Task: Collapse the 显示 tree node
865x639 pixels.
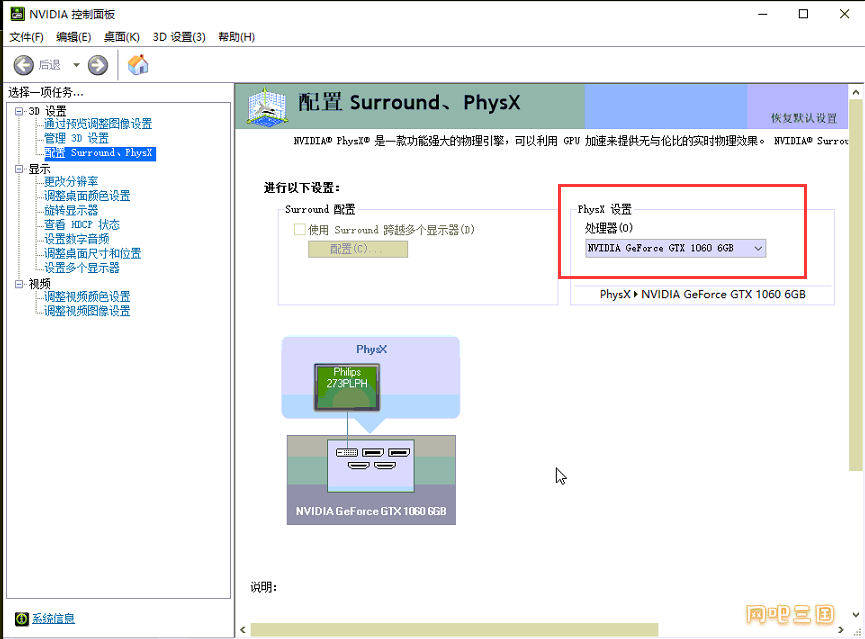Action: (19, 169)
